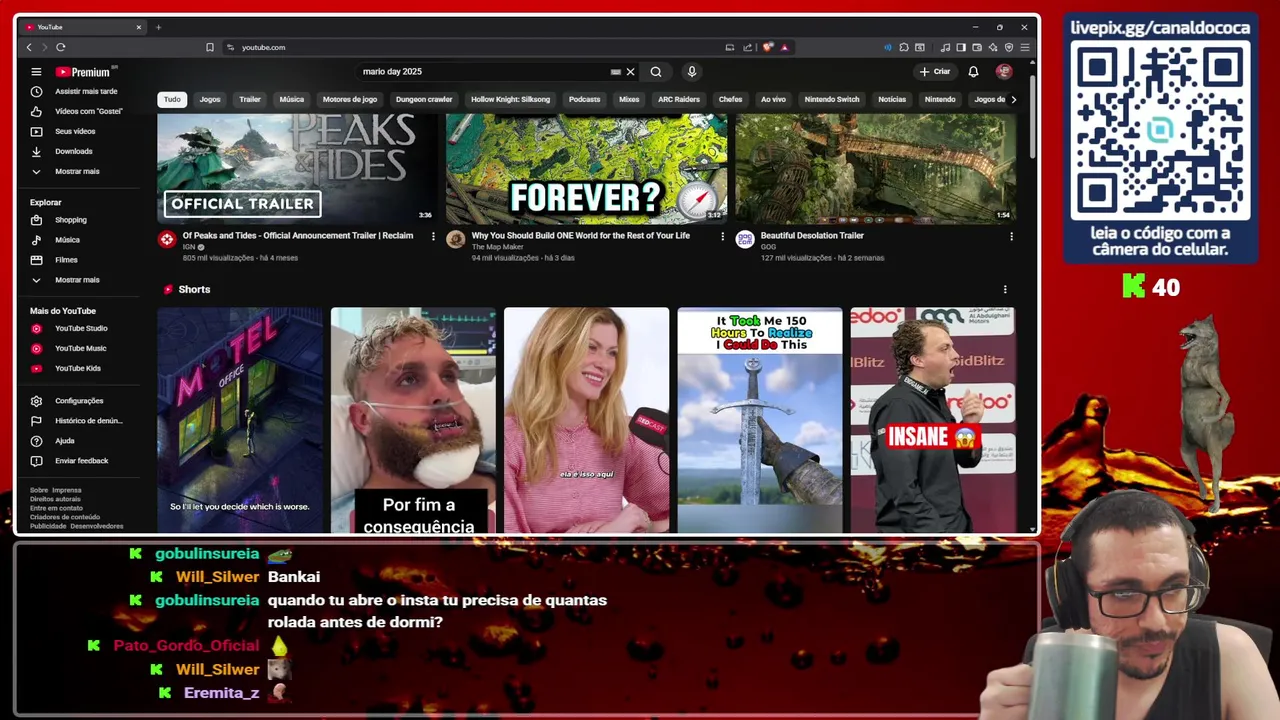The image size is (1280, 720).
Task: Select the Jogos filter chip
Action: (210, 99)
